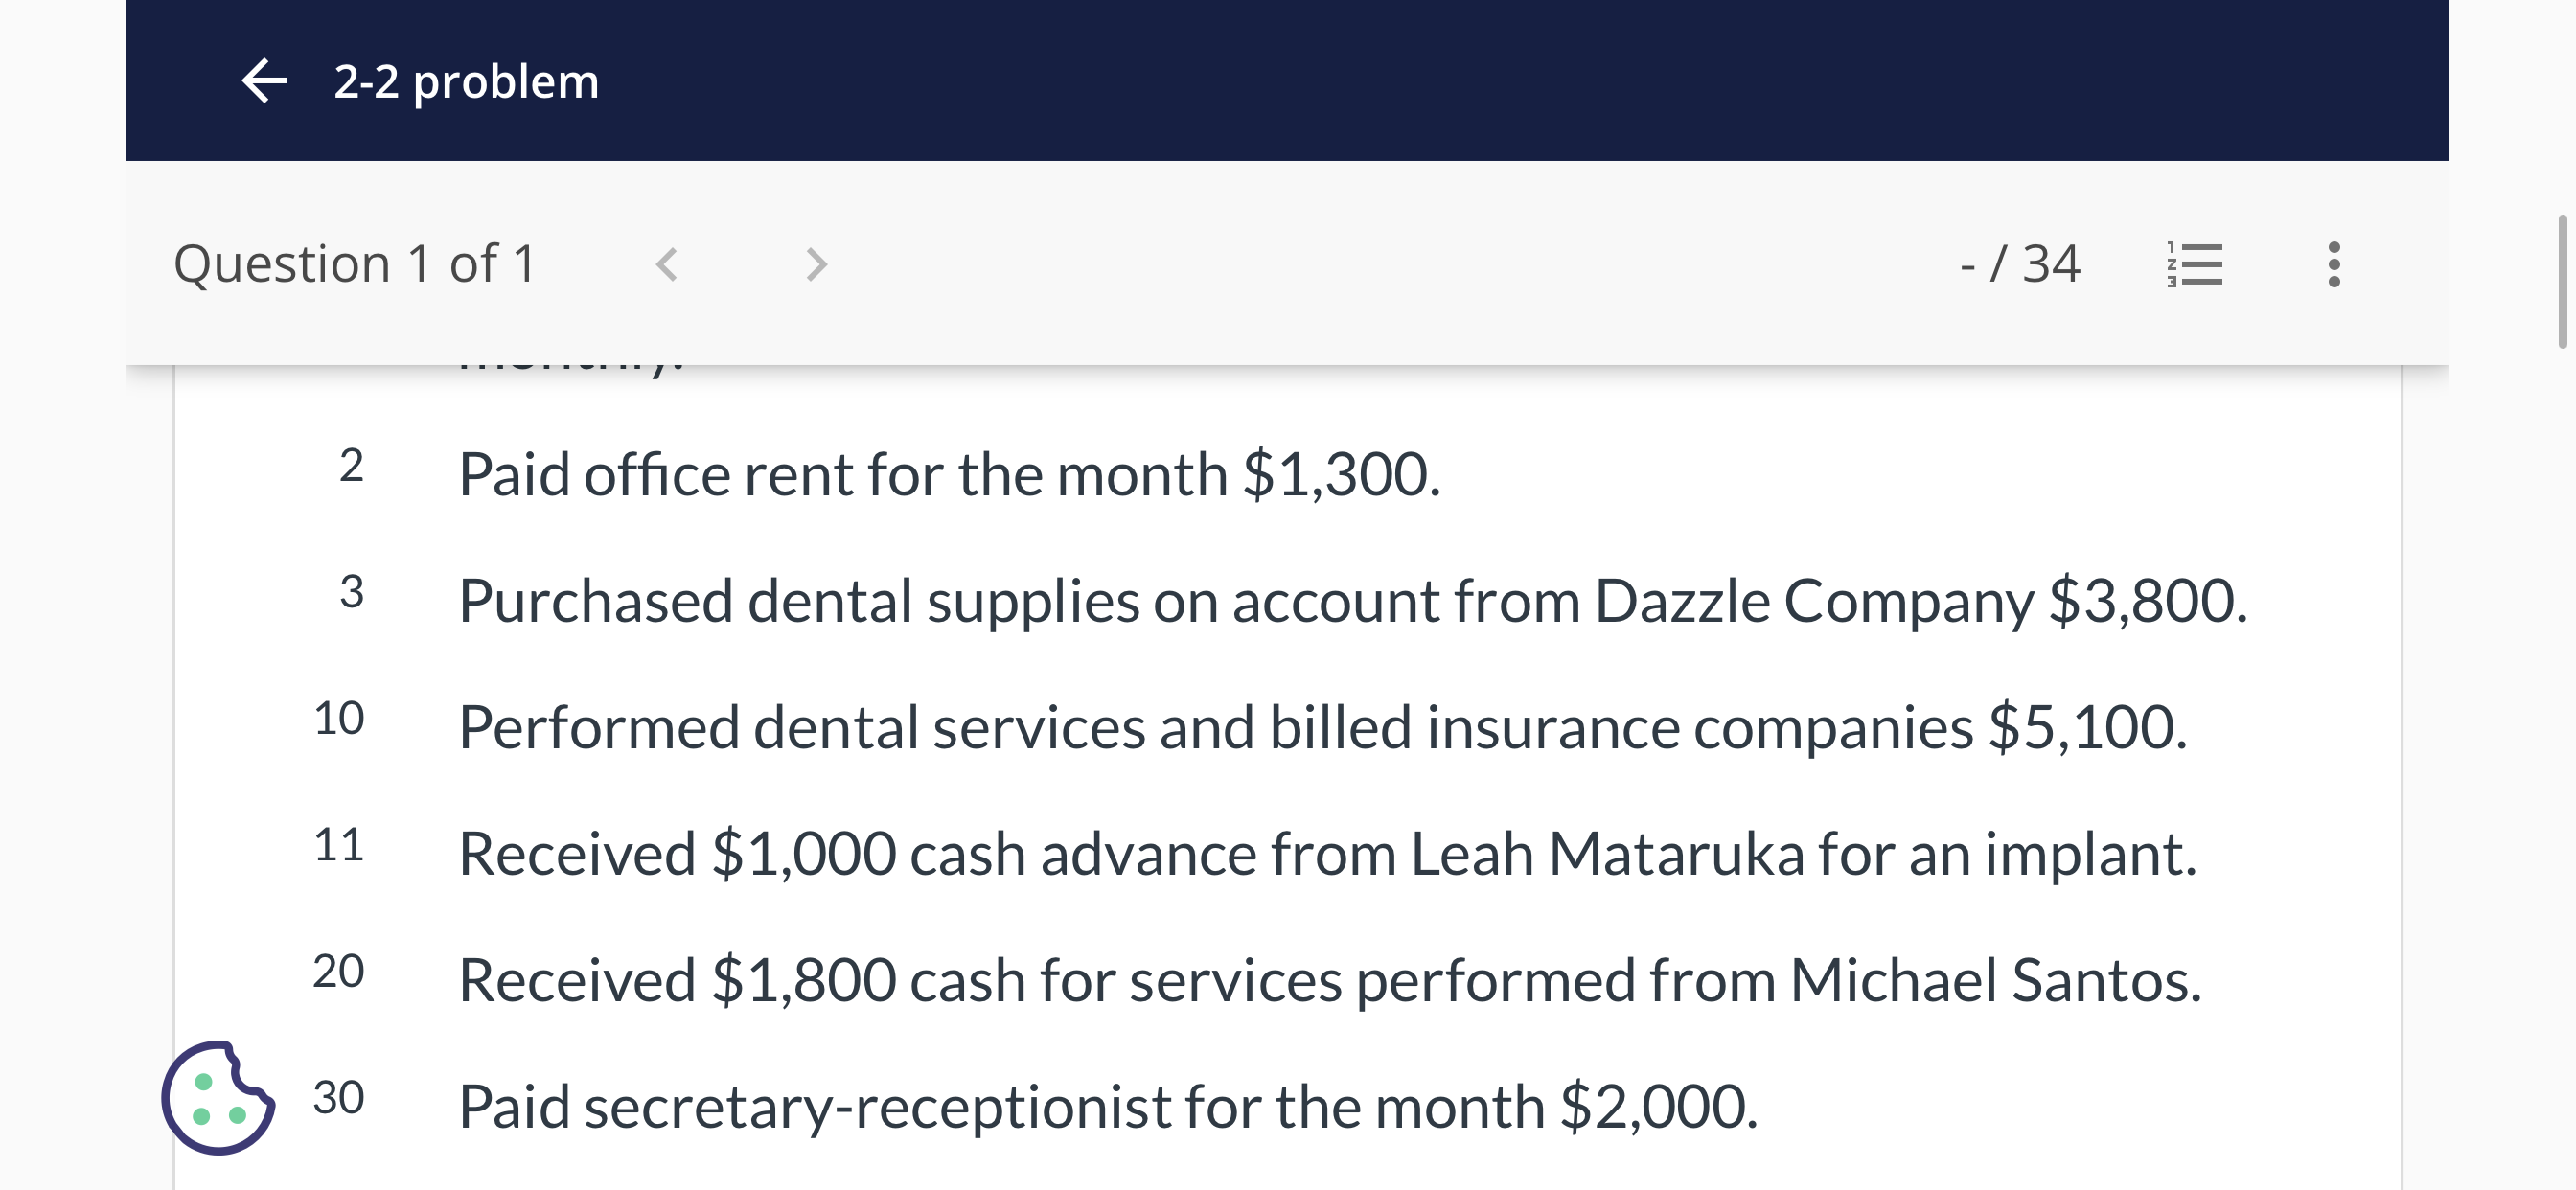Viewport: 2576px width, 1190px height.
Task: Select the Dazzle Company supplies purchase line
Action: [x=1353, y=601]
